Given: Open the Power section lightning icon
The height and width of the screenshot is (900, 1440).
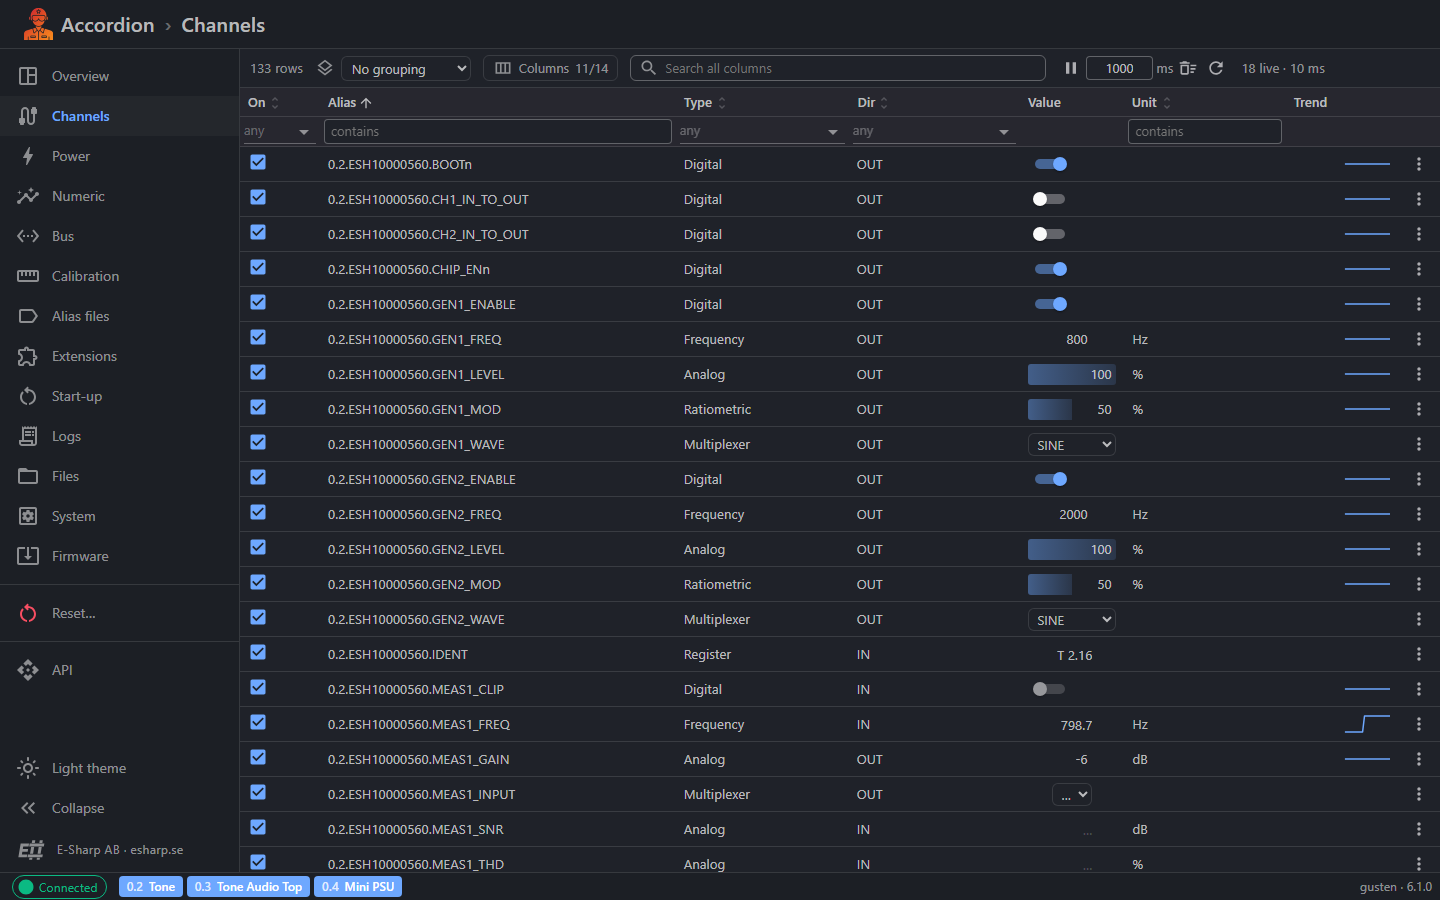Looking at the screenshot, I should (28, 156).
